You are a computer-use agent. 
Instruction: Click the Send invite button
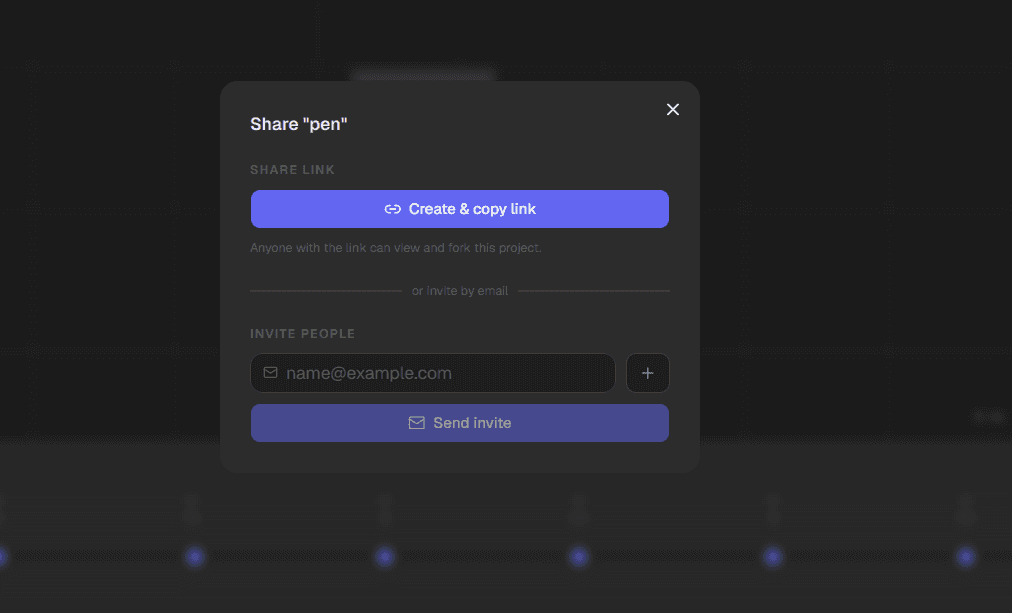[x=460, y=422]
